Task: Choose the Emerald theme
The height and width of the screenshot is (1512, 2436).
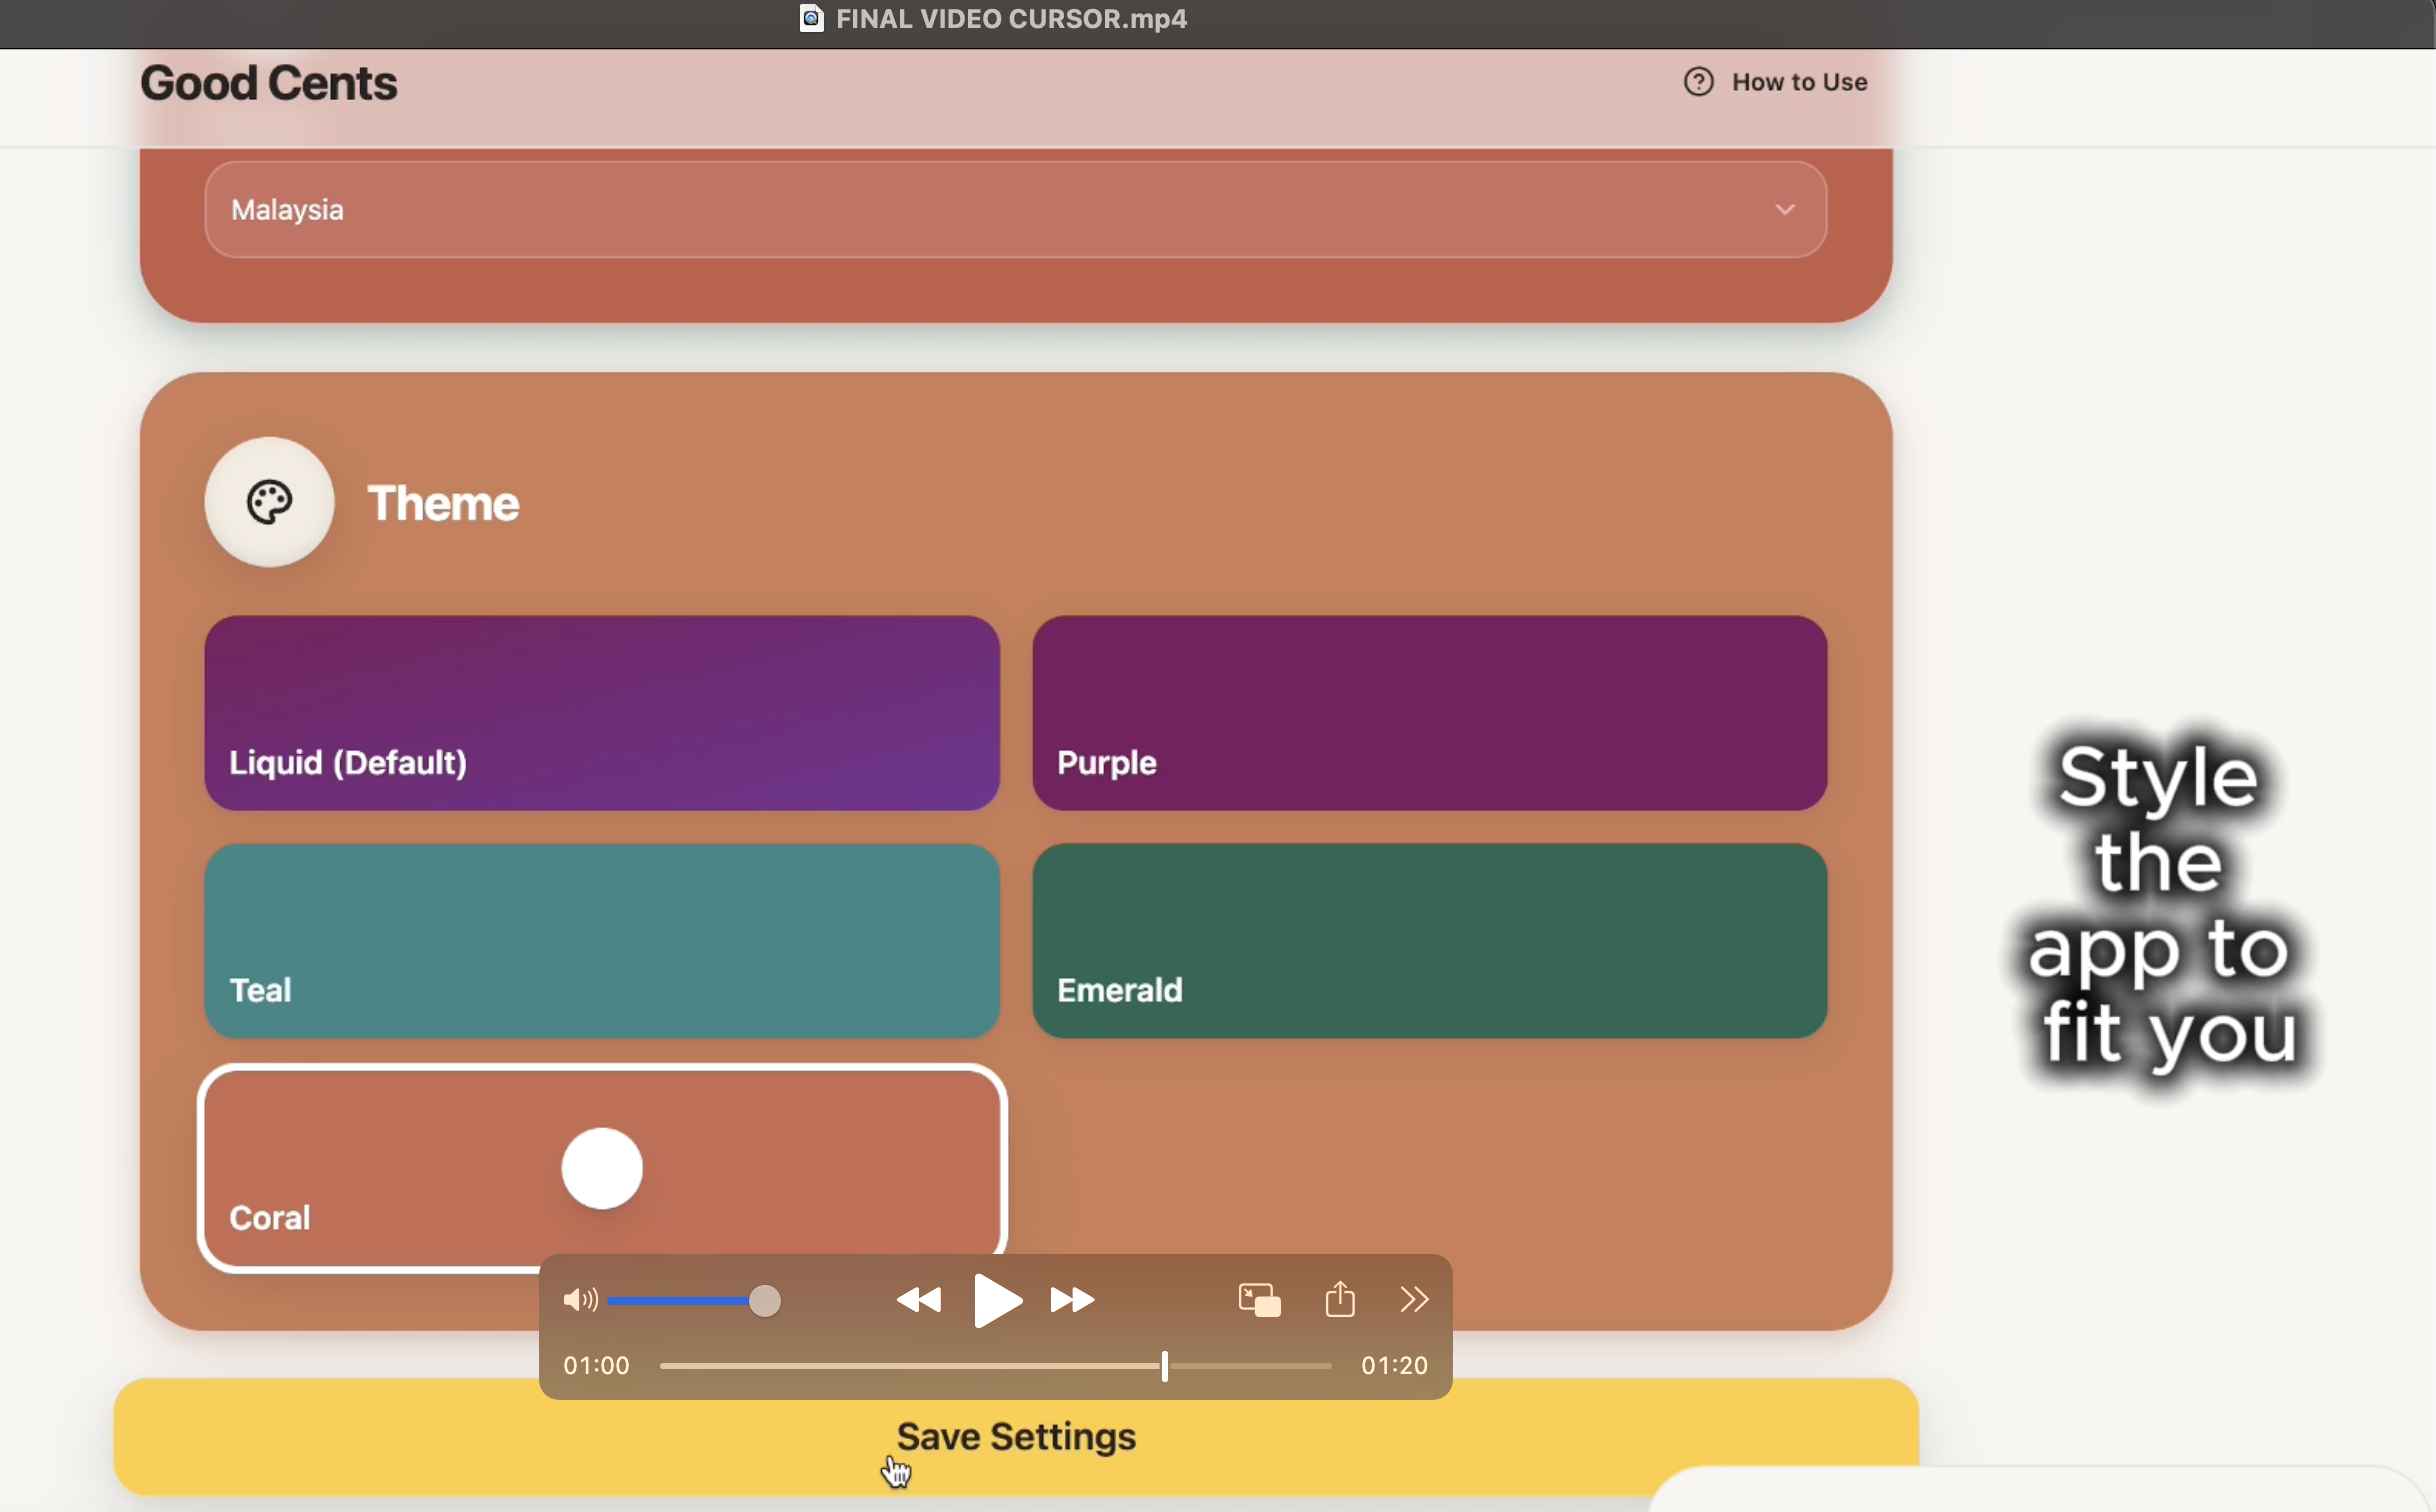Action: pos(1429,940)
